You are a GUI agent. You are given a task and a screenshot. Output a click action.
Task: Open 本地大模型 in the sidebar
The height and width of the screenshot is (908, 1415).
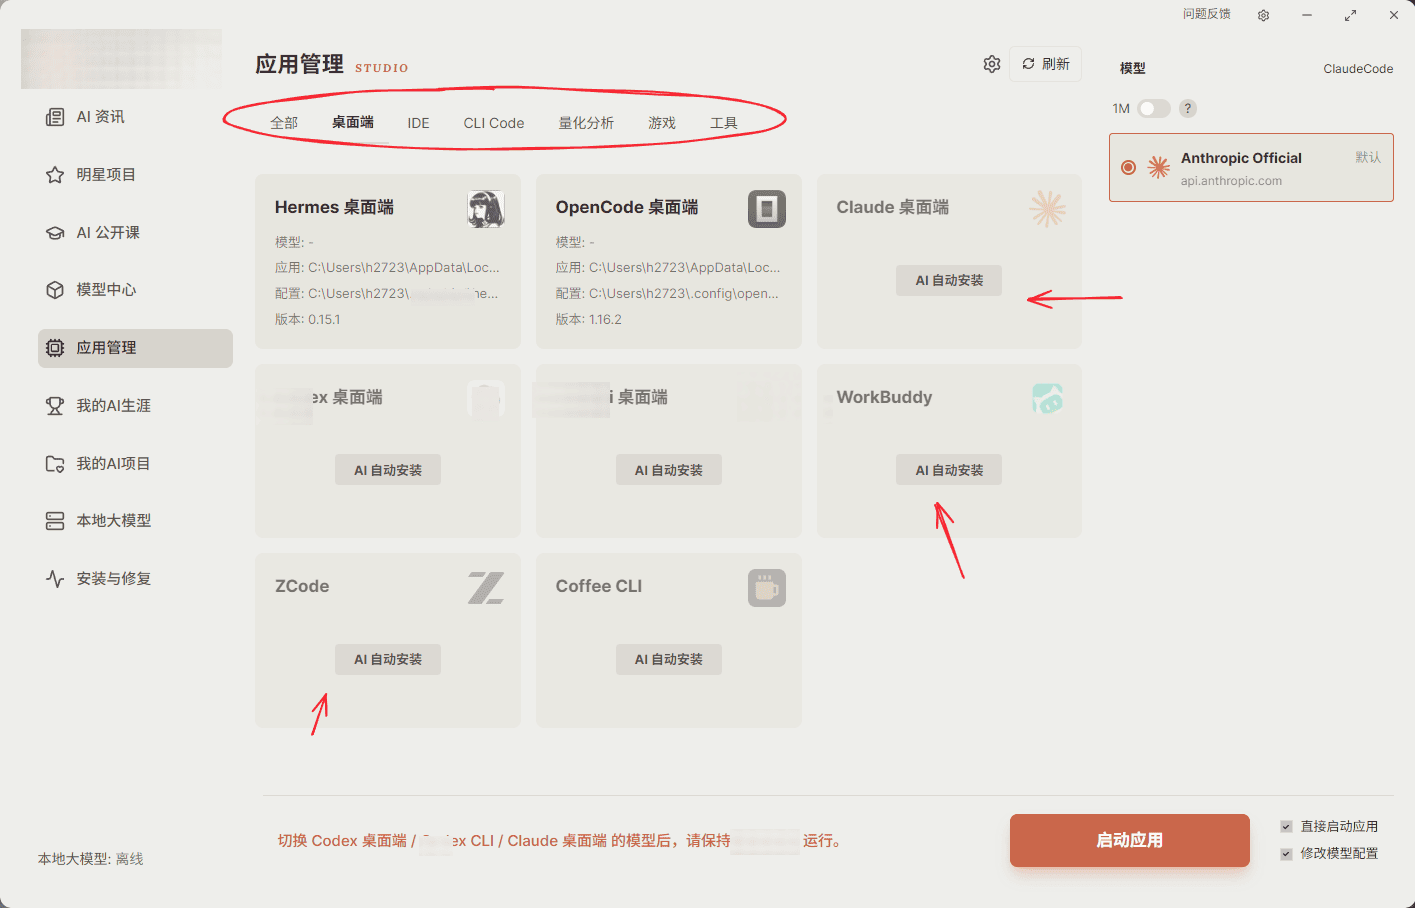point(135,521)
